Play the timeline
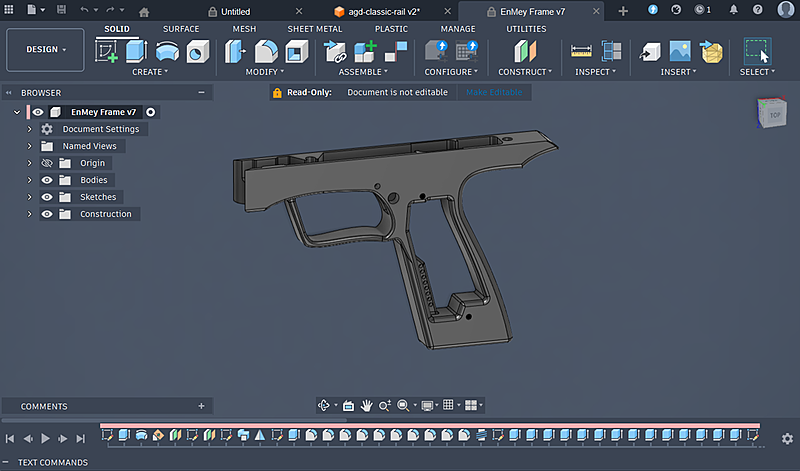The width and height of the screenshot is (800, 471). tap(45, 438)
